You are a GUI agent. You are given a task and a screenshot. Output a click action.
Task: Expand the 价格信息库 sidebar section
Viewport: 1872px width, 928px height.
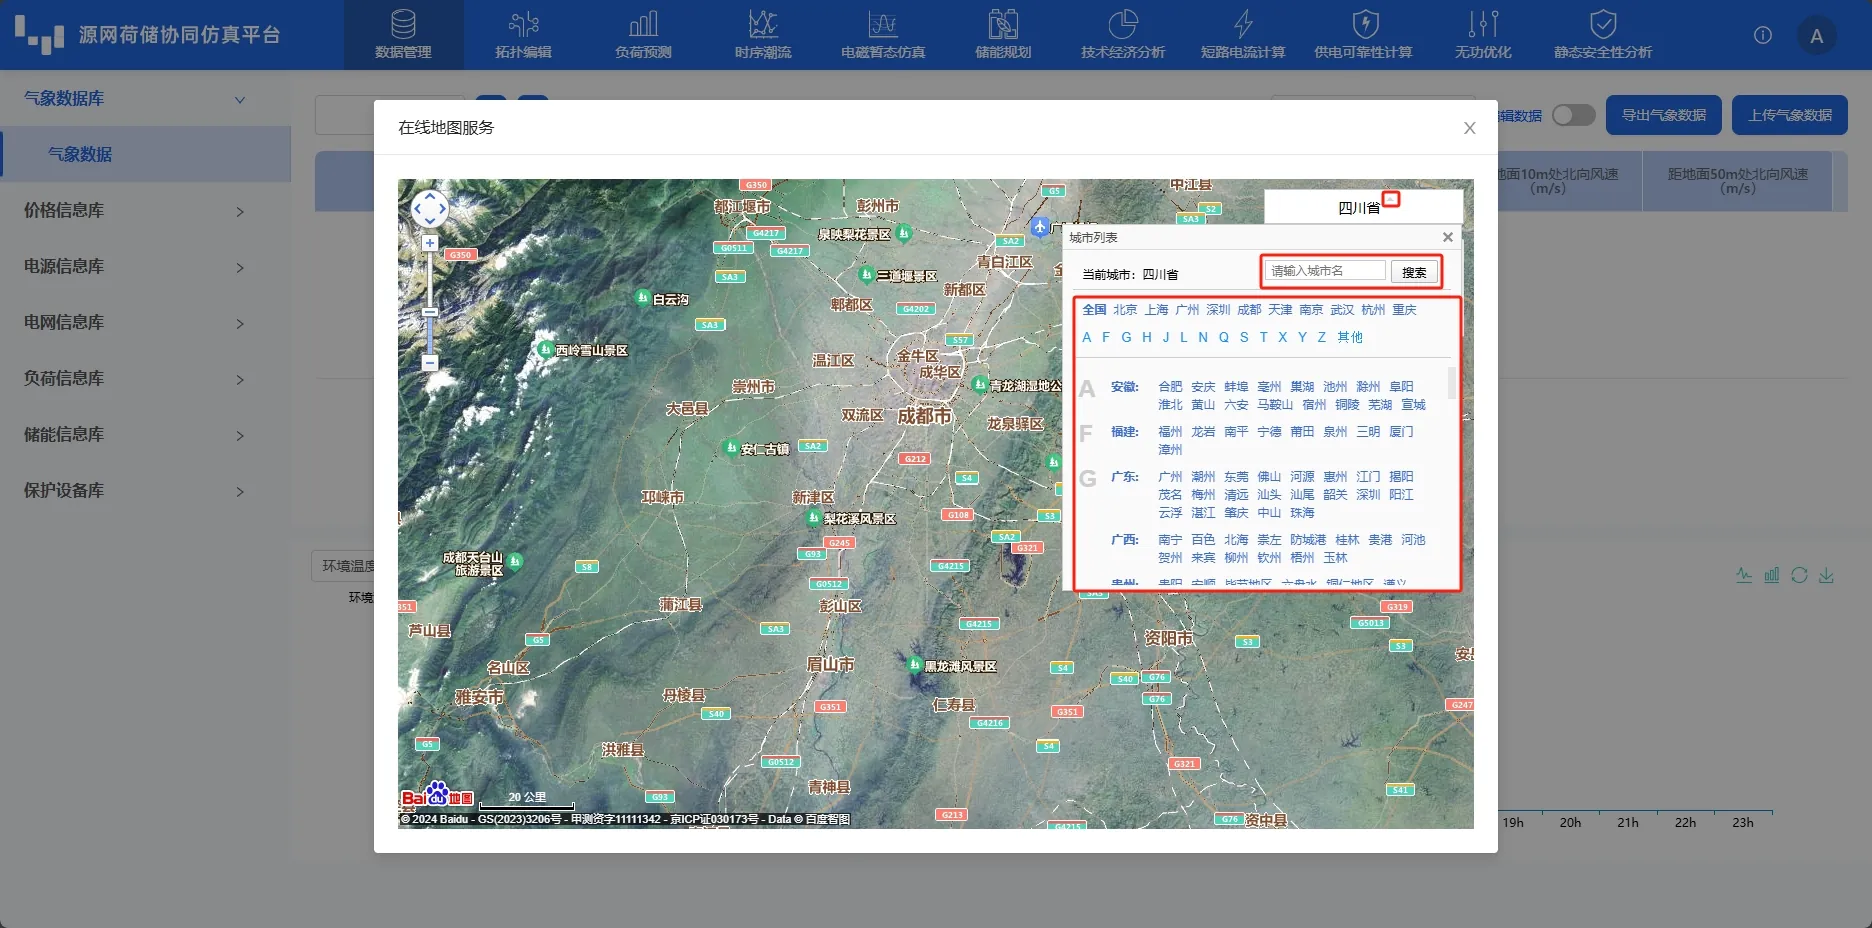click(x=145, y=210)
